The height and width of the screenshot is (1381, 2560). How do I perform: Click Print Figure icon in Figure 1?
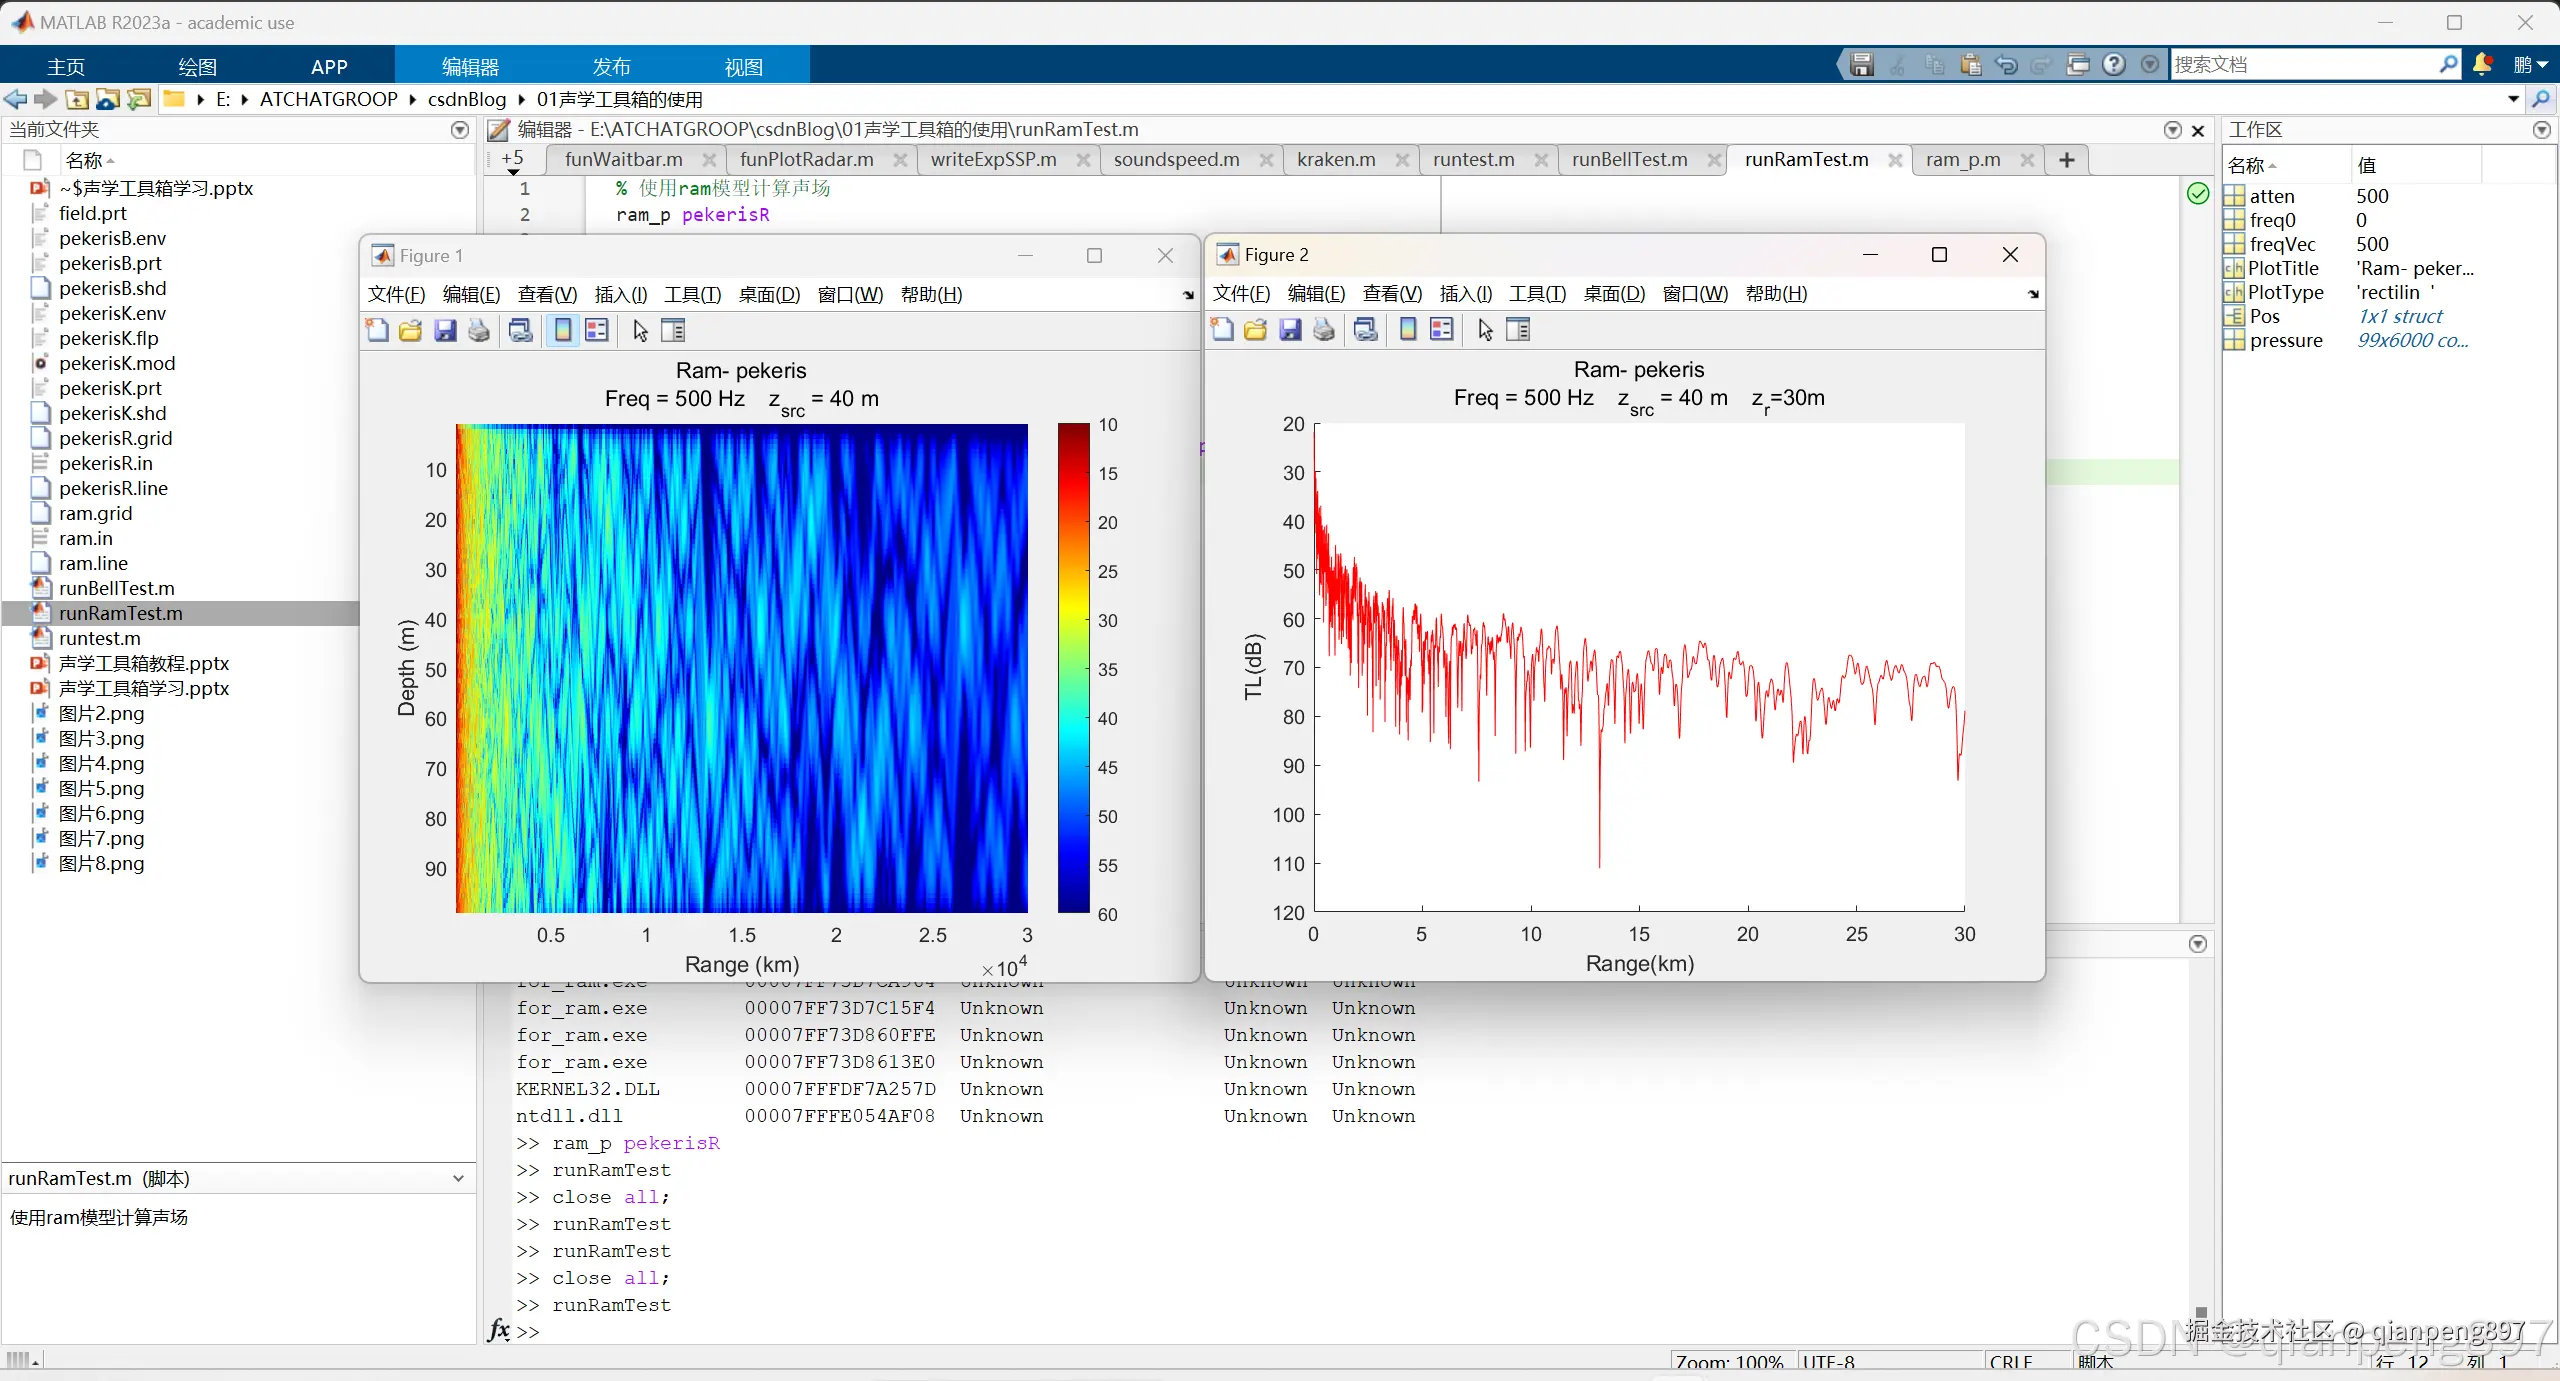[x=479, y=331]
